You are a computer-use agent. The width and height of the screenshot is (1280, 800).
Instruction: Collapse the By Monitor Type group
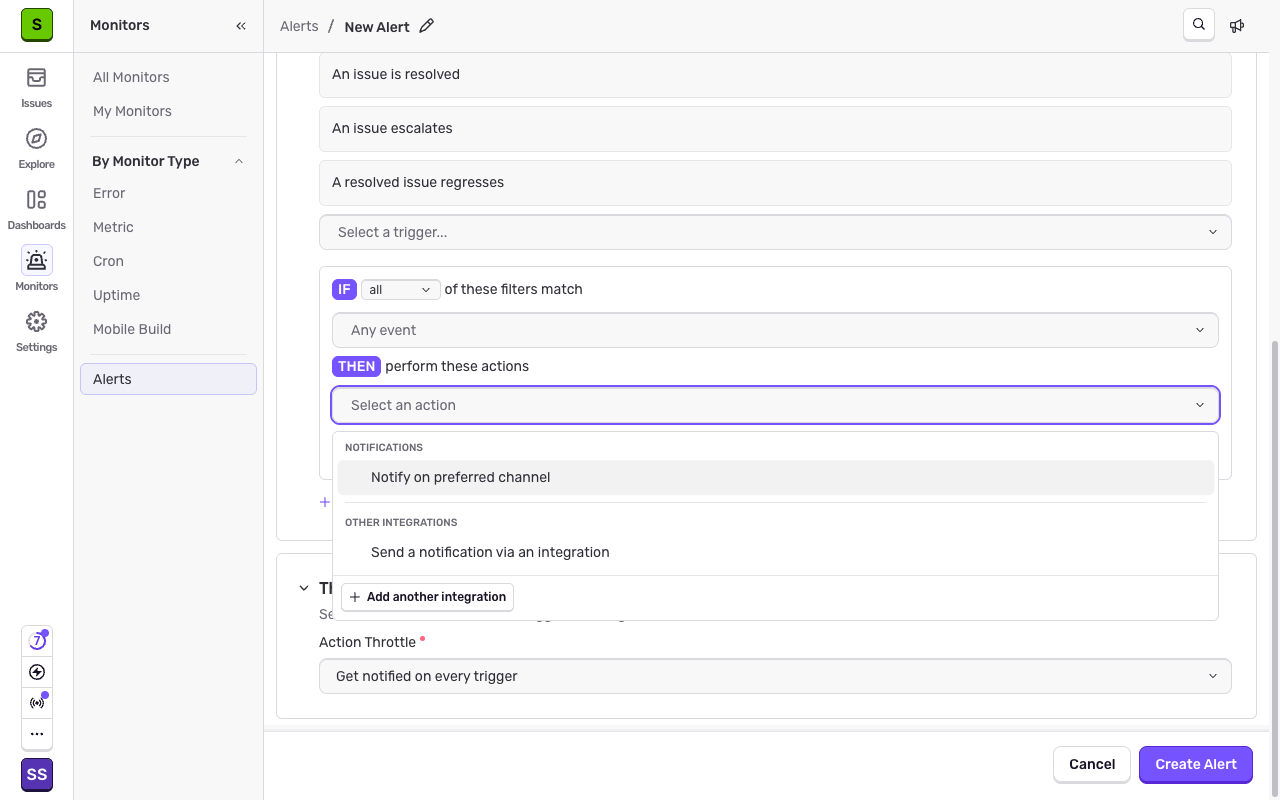168,161
